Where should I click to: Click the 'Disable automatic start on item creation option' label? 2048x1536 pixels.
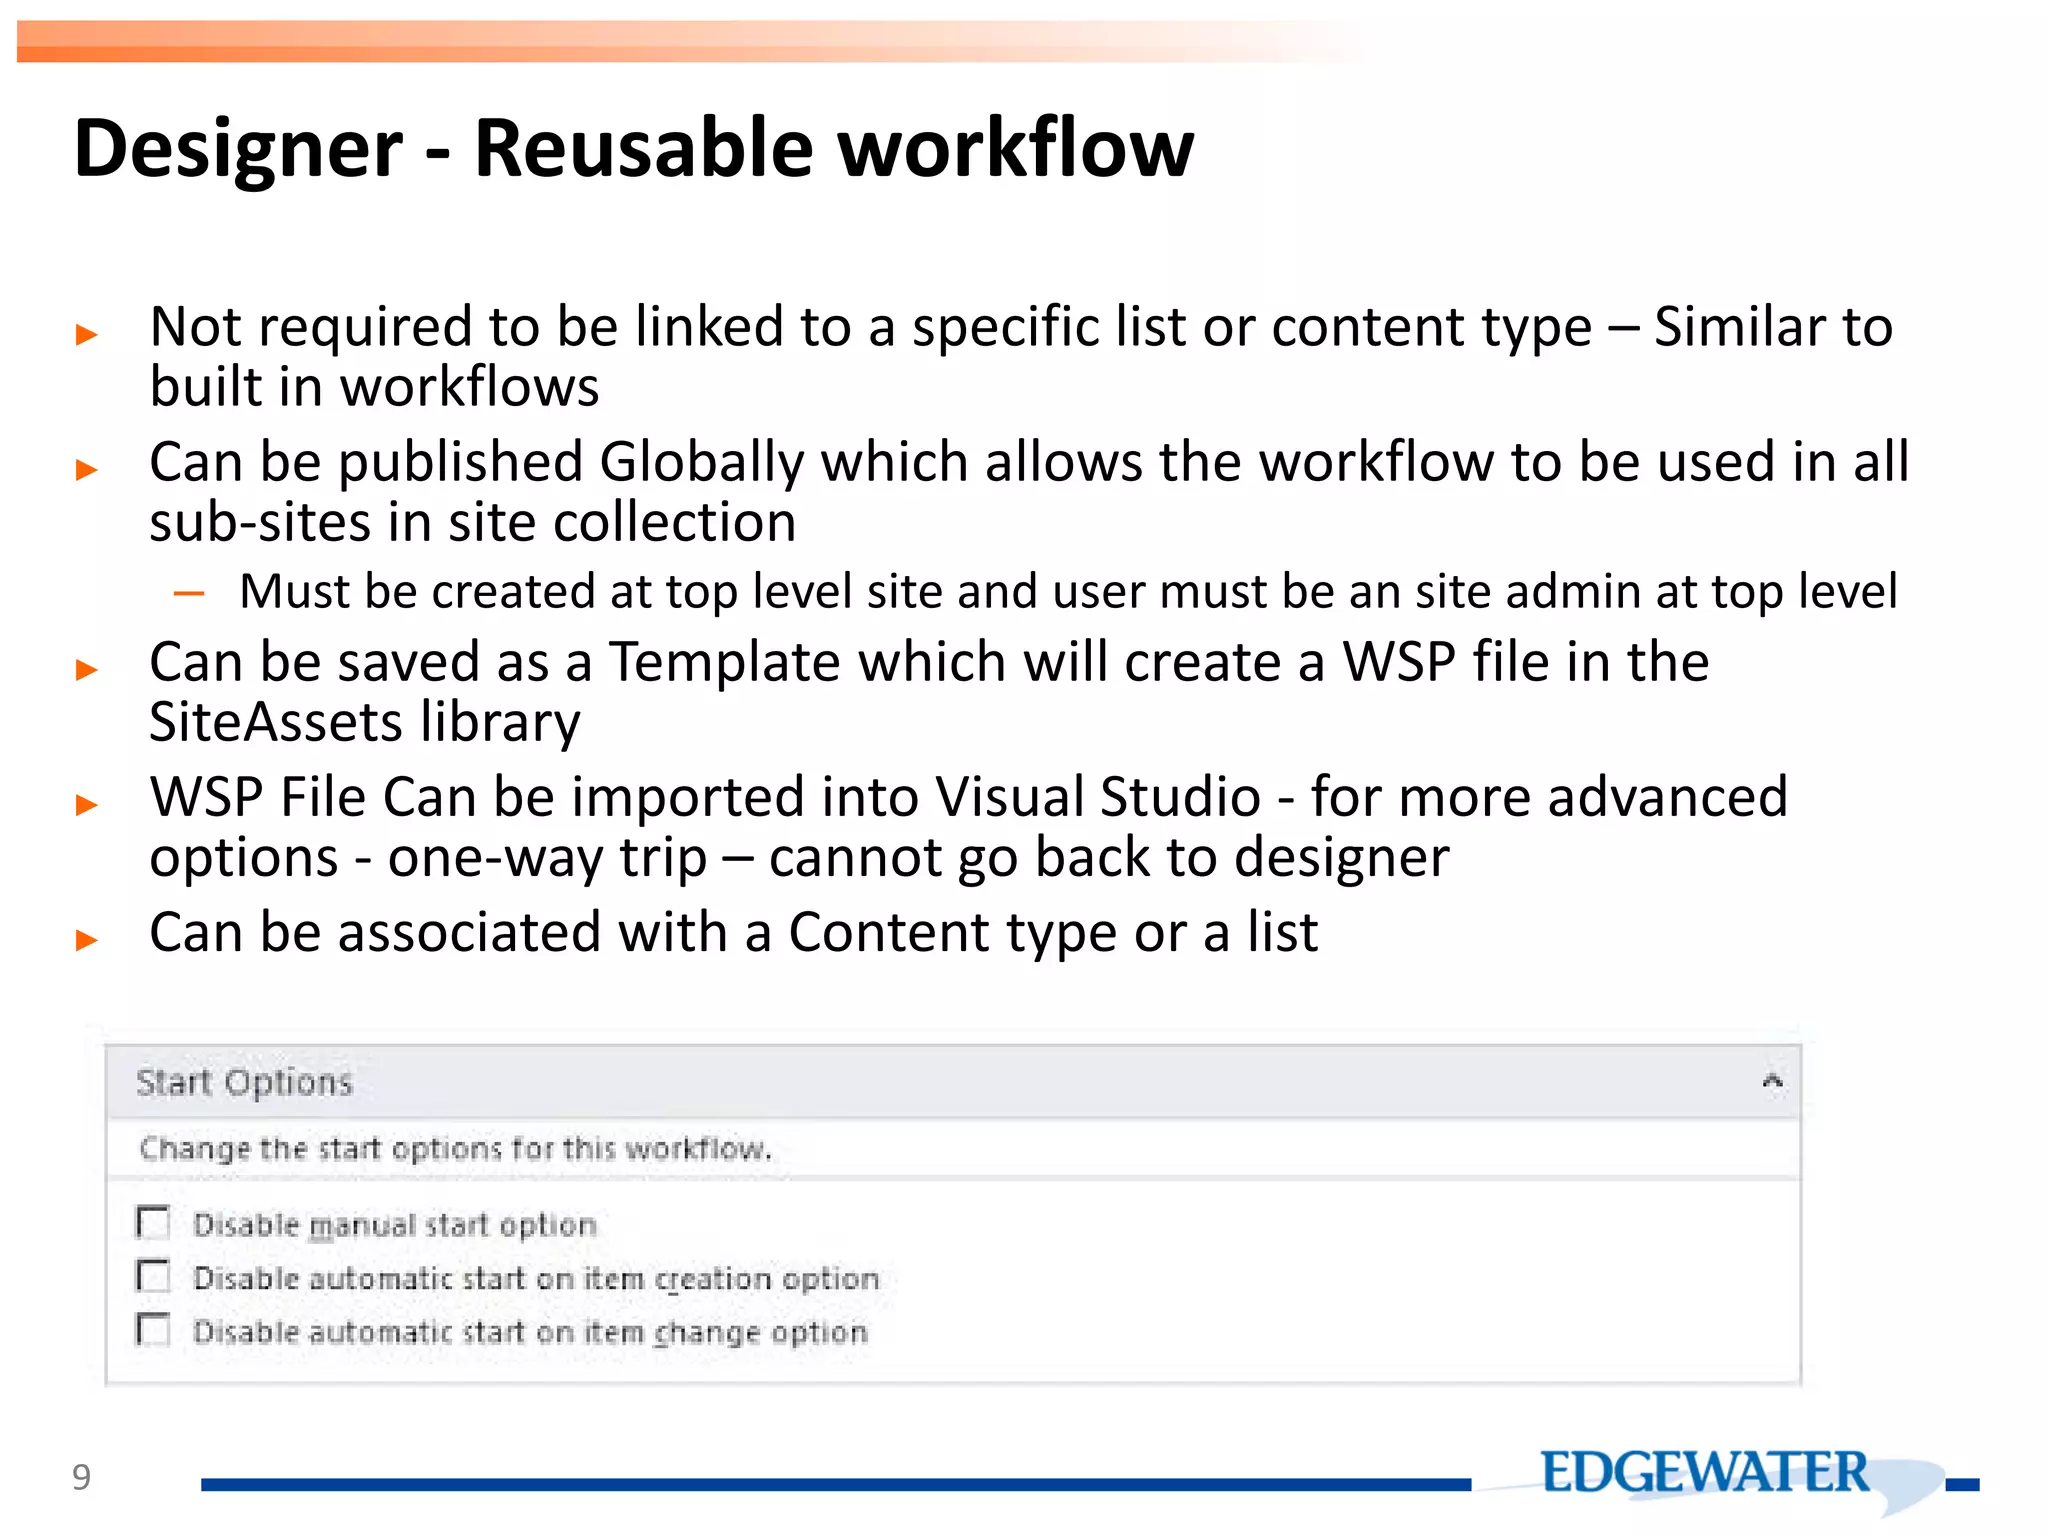536,1279
